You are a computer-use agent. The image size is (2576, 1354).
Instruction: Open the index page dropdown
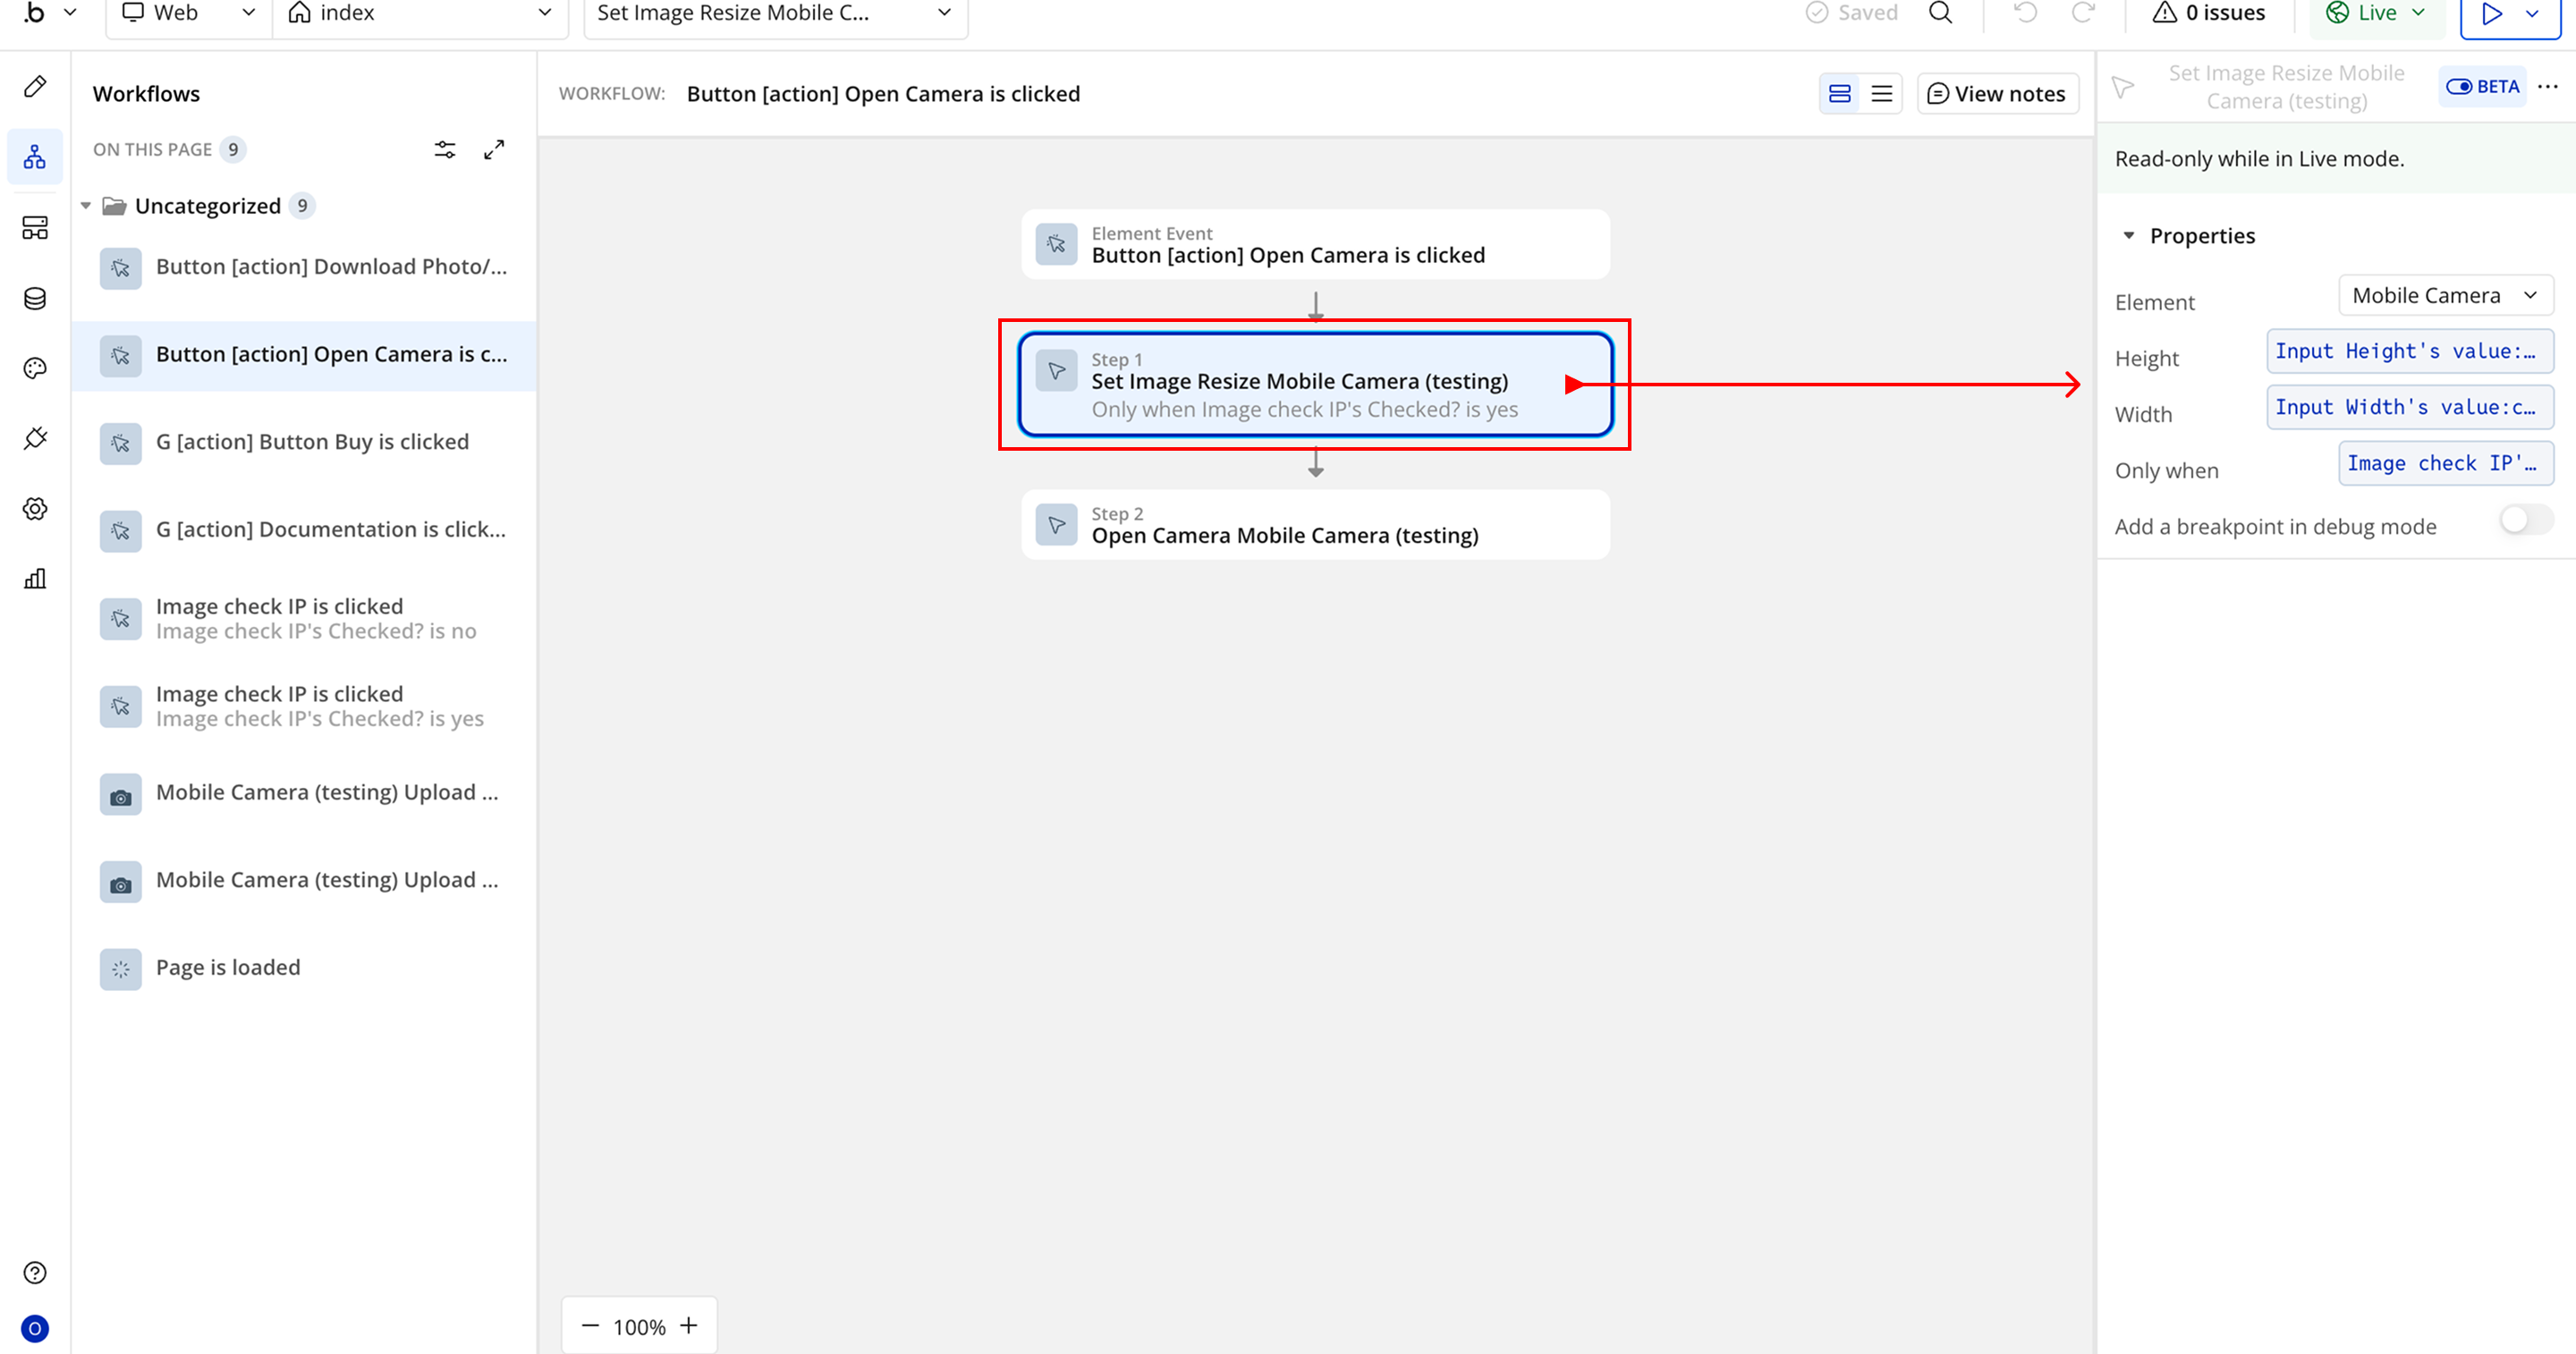pos(420,13)
